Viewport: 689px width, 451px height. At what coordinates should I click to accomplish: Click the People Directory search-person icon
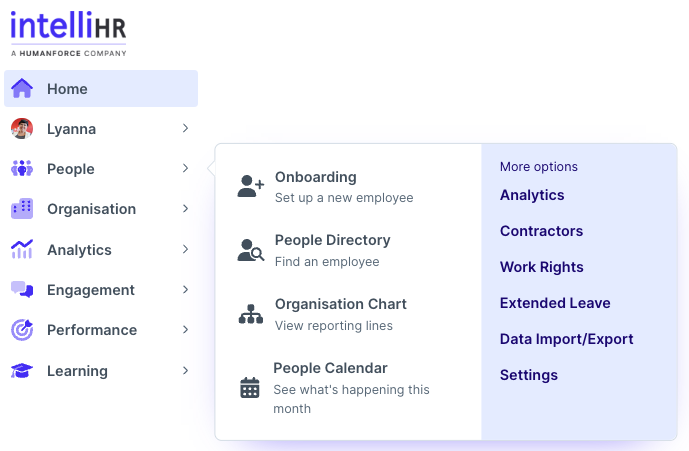tap(250, 250)
